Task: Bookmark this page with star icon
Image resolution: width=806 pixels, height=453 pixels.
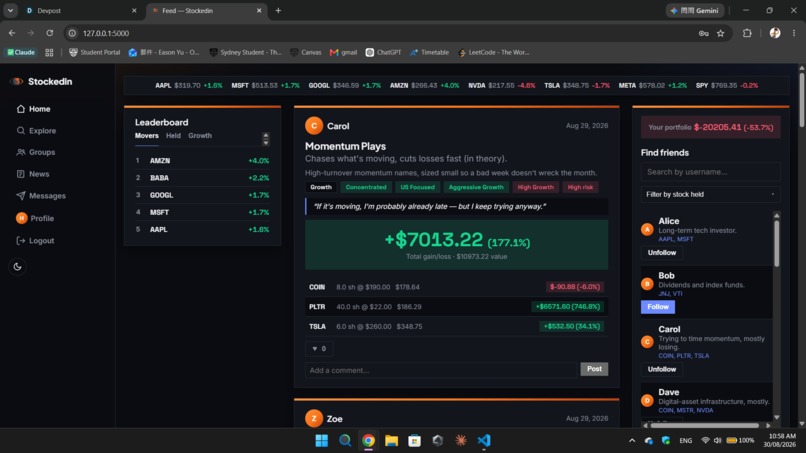Action: (x=721, y=33)
